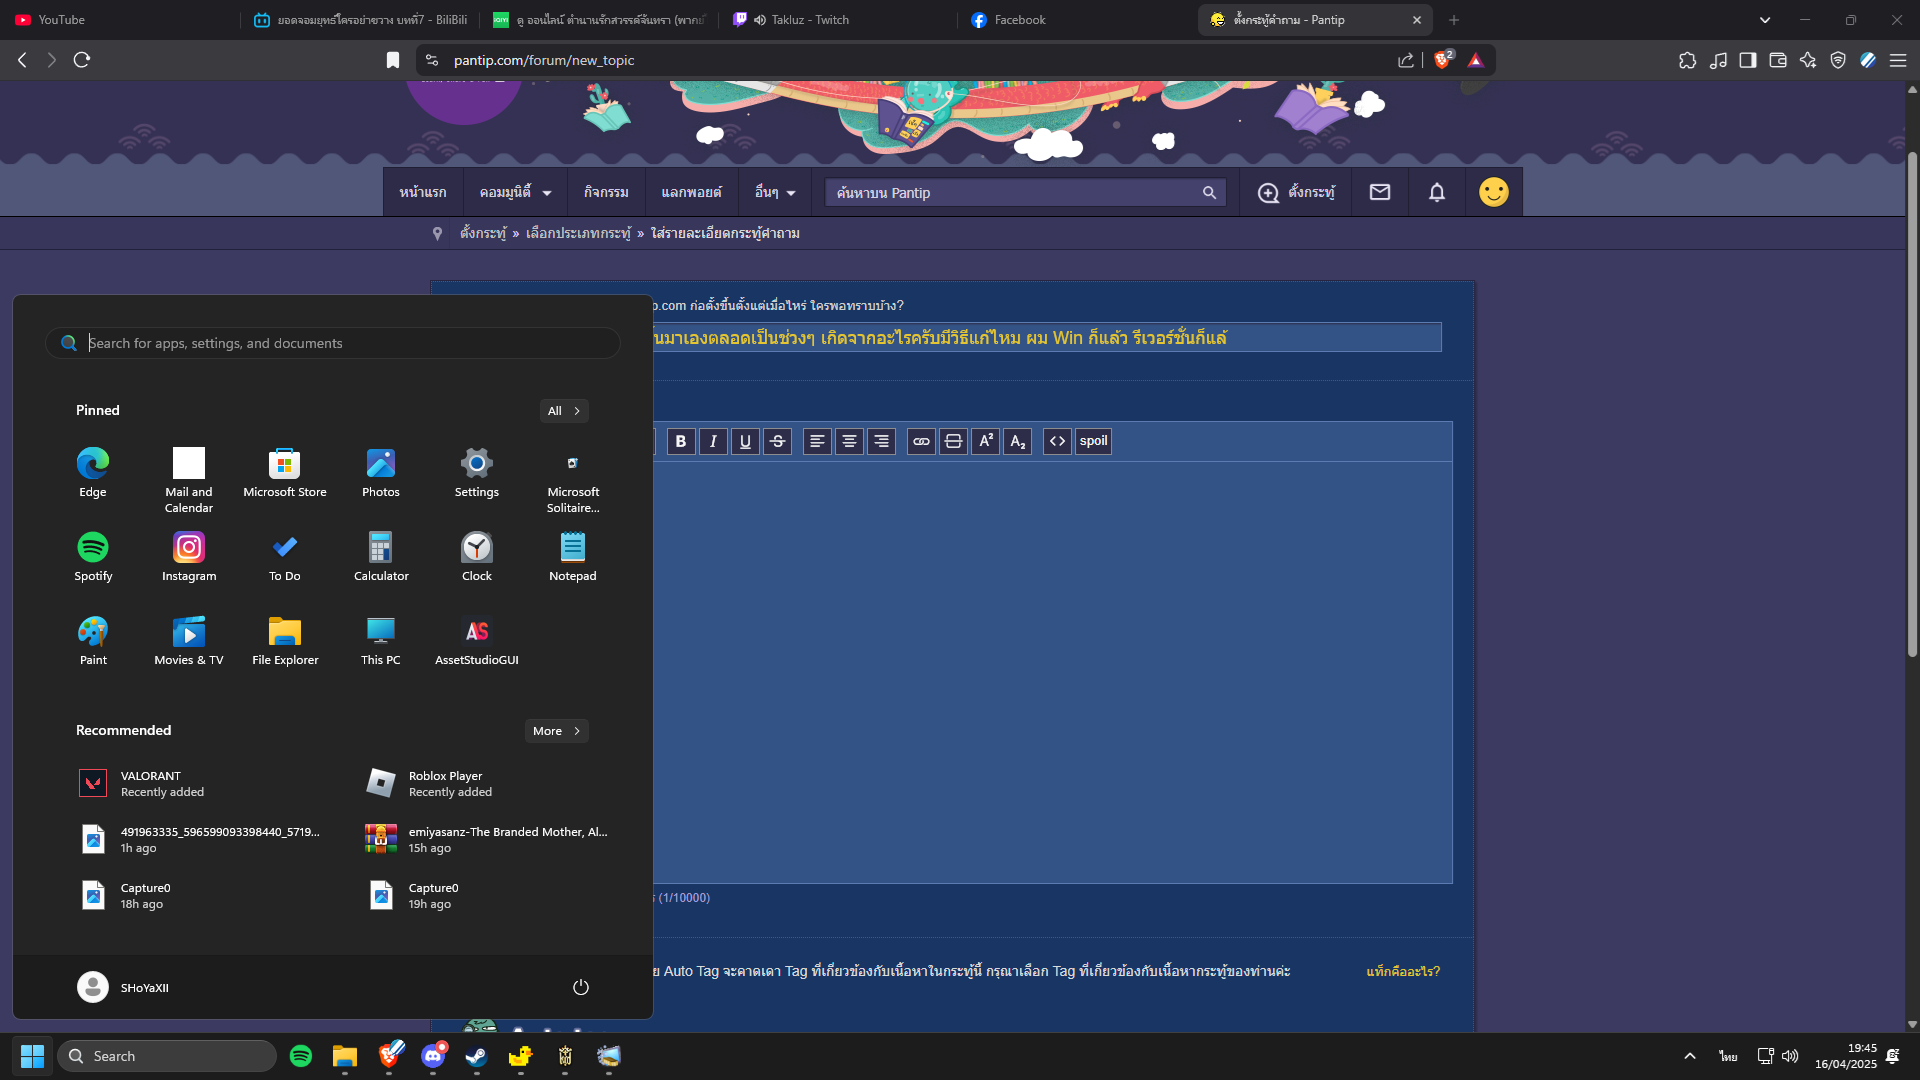Insert a link in editor

(921, 441)
